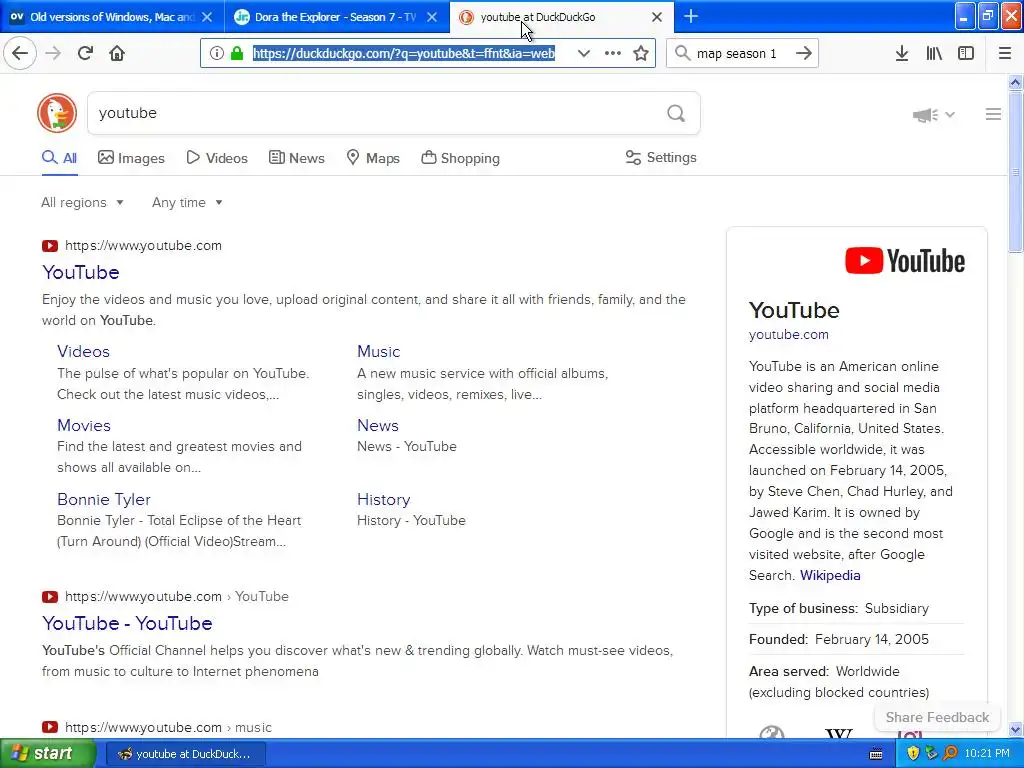Open the youtube.com link in sidebar
1024x768 pixels.
click(789, 334)
